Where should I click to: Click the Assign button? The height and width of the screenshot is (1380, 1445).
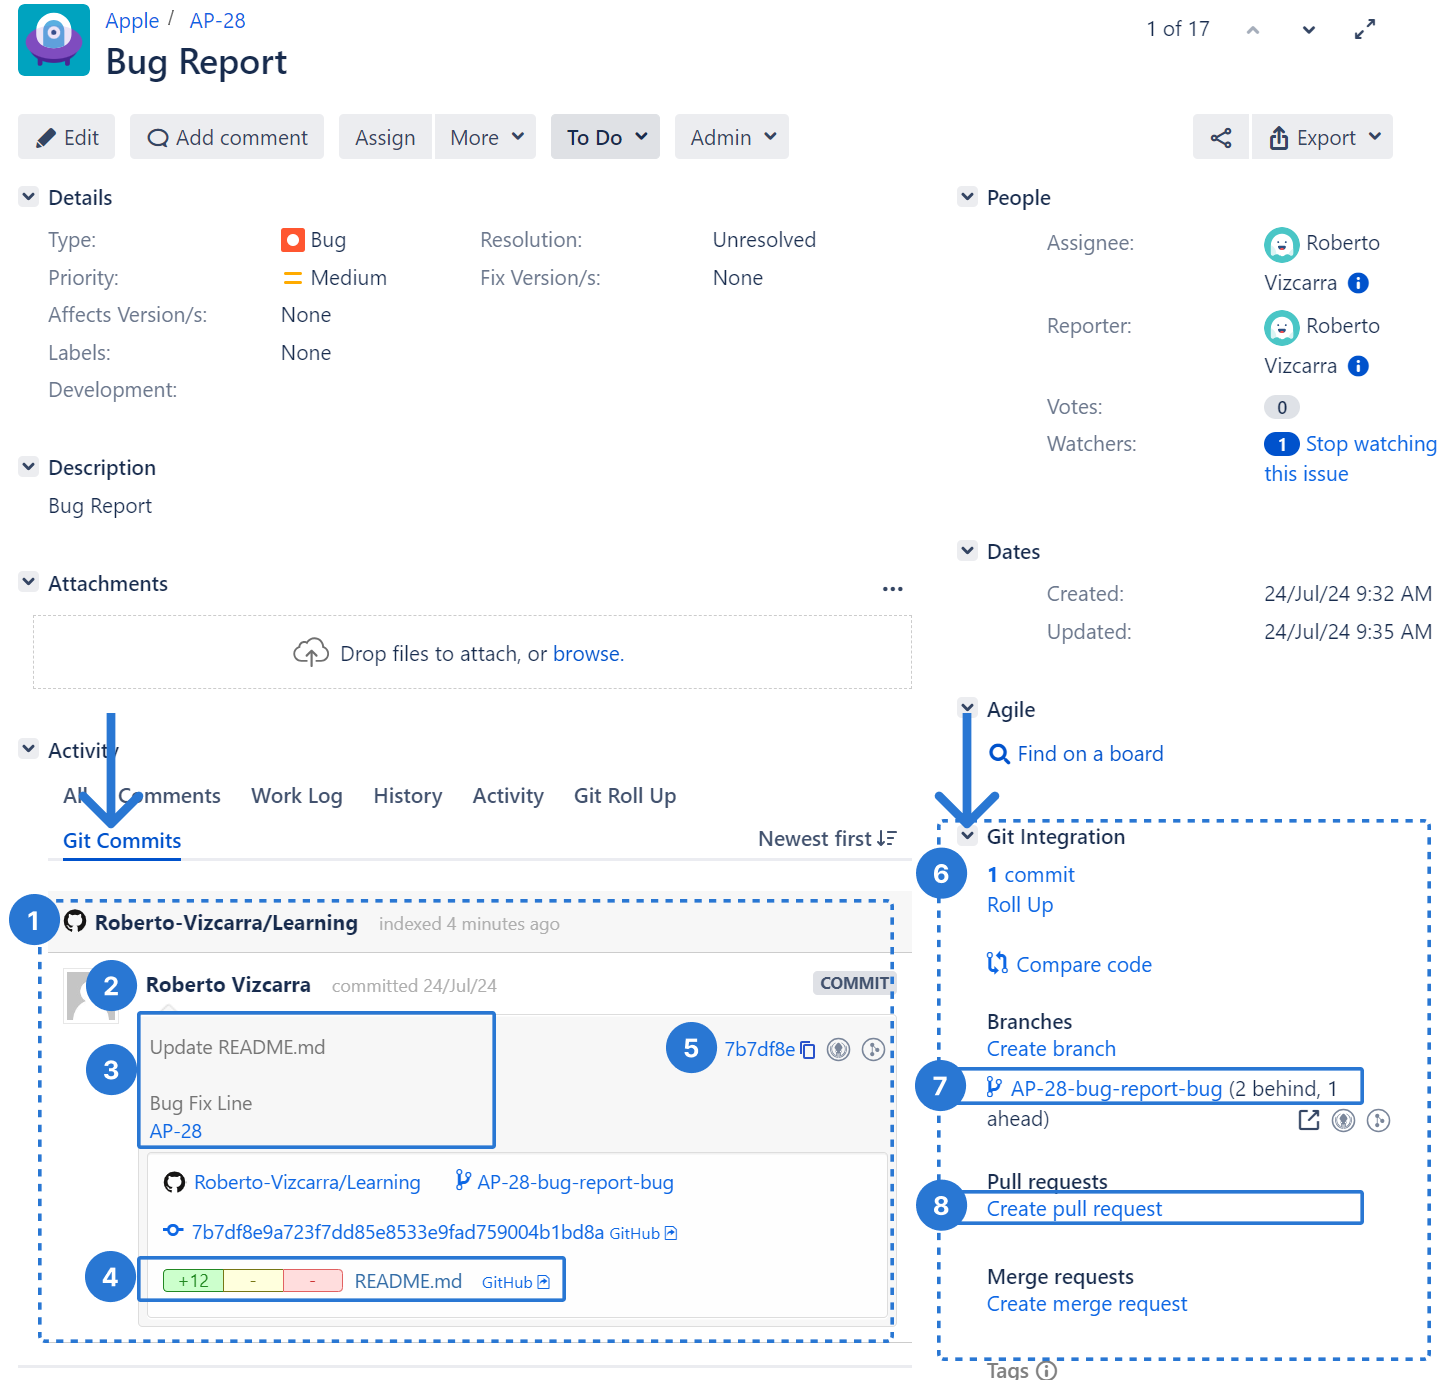point(385,137)
